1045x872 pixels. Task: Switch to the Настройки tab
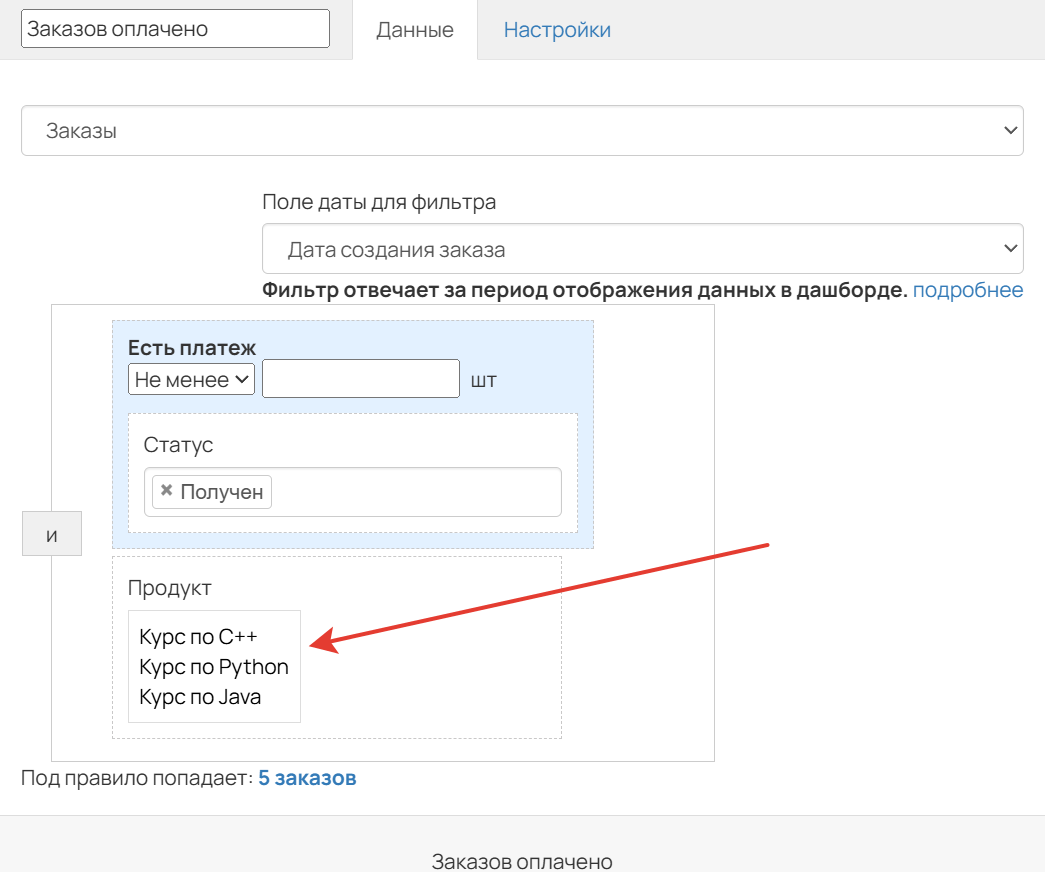[557, 30]
